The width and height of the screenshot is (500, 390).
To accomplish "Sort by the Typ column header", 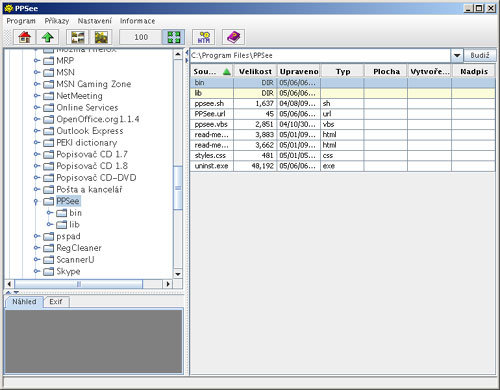I will (343, 71).
